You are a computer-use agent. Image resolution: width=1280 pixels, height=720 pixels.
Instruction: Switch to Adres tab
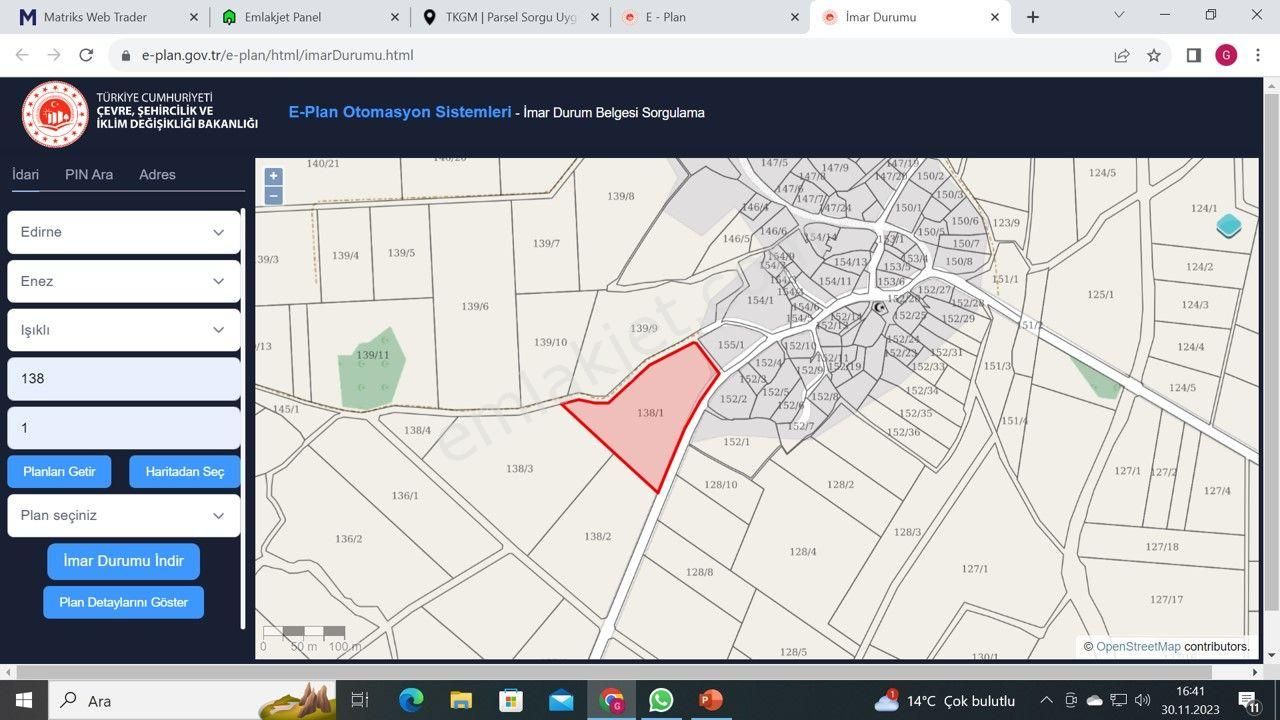157,174
